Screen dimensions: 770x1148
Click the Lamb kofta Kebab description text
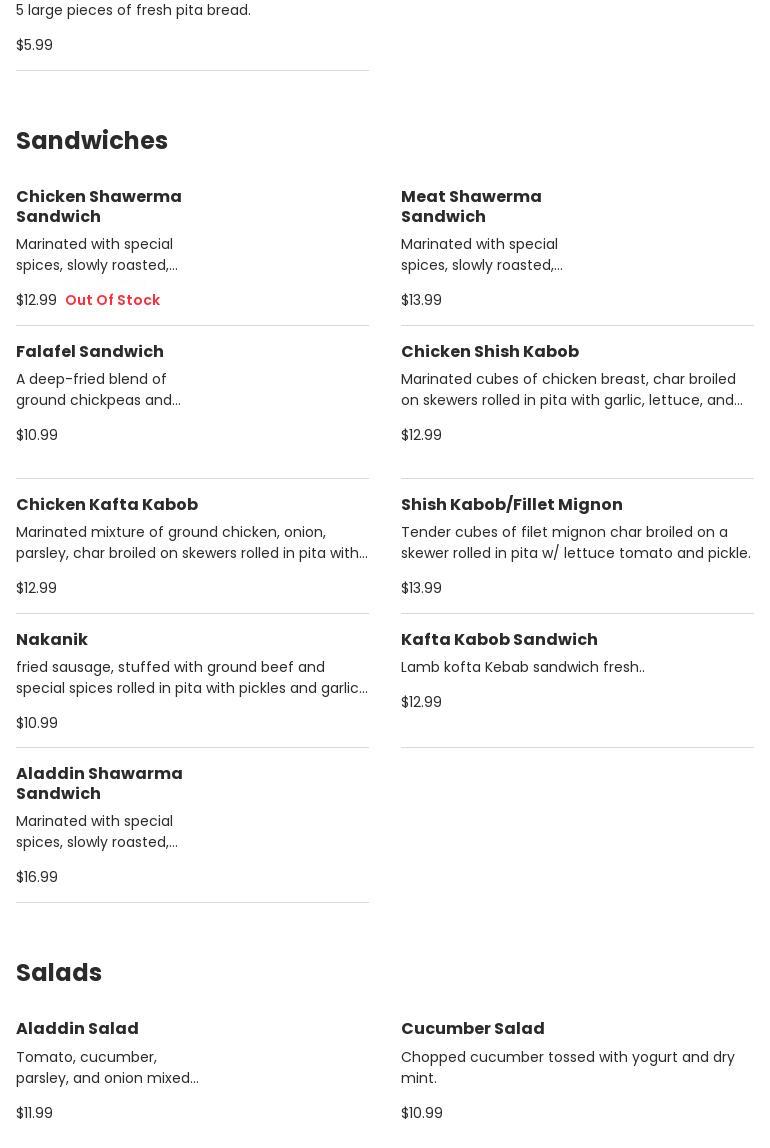point(523,667)
